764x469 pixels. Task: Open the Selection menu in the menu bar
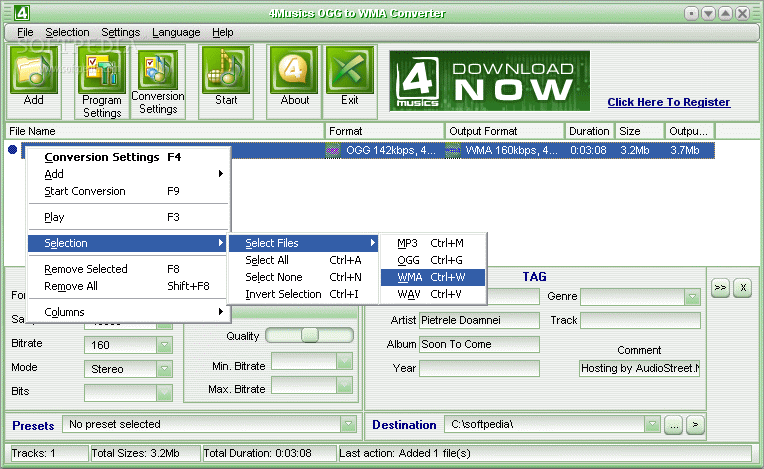[x=67, y=32]
